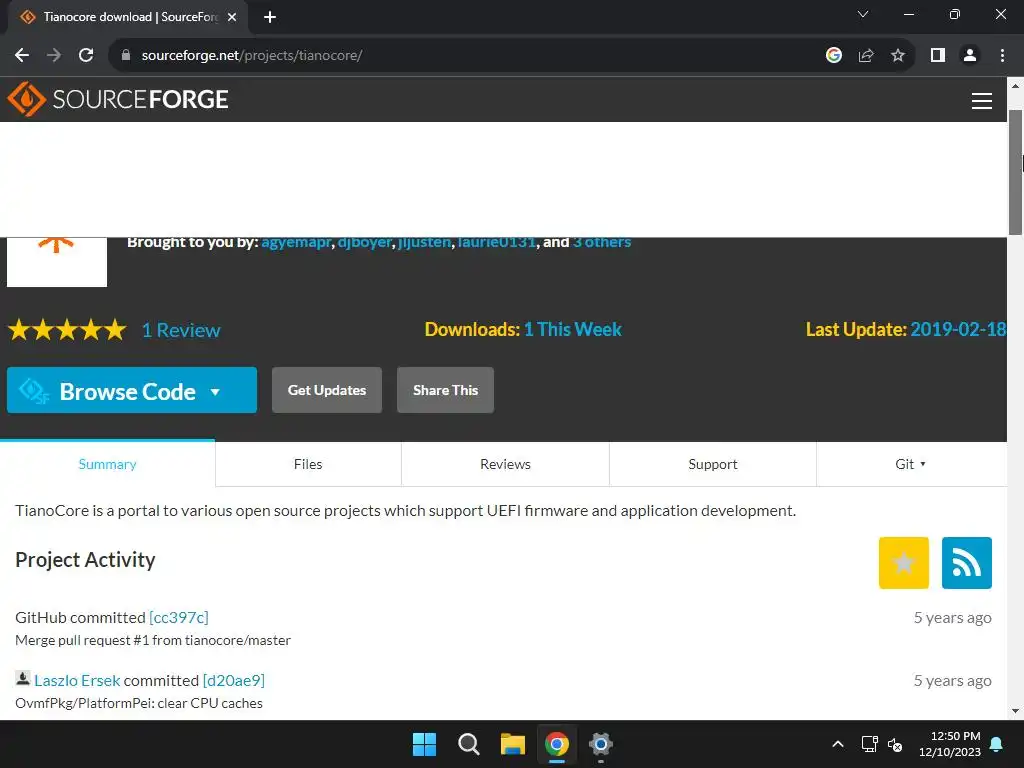The width and height of the screenshot is (1024, 768).
Task: Open the Reviews tab
Action: tap(505, 464)
